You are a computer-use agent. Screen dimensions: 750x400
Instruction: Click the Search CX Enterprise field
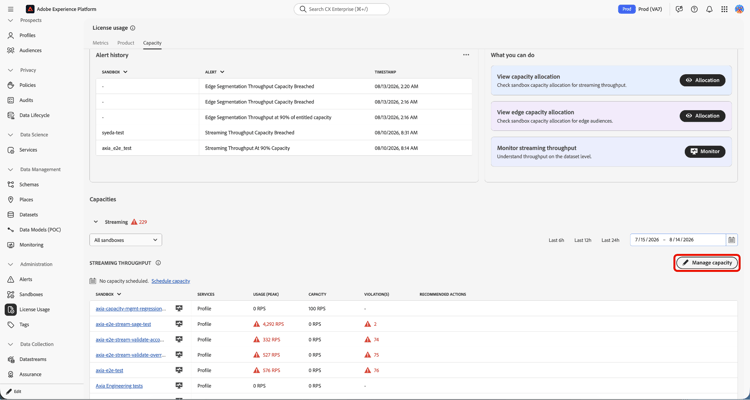point(342,9)
